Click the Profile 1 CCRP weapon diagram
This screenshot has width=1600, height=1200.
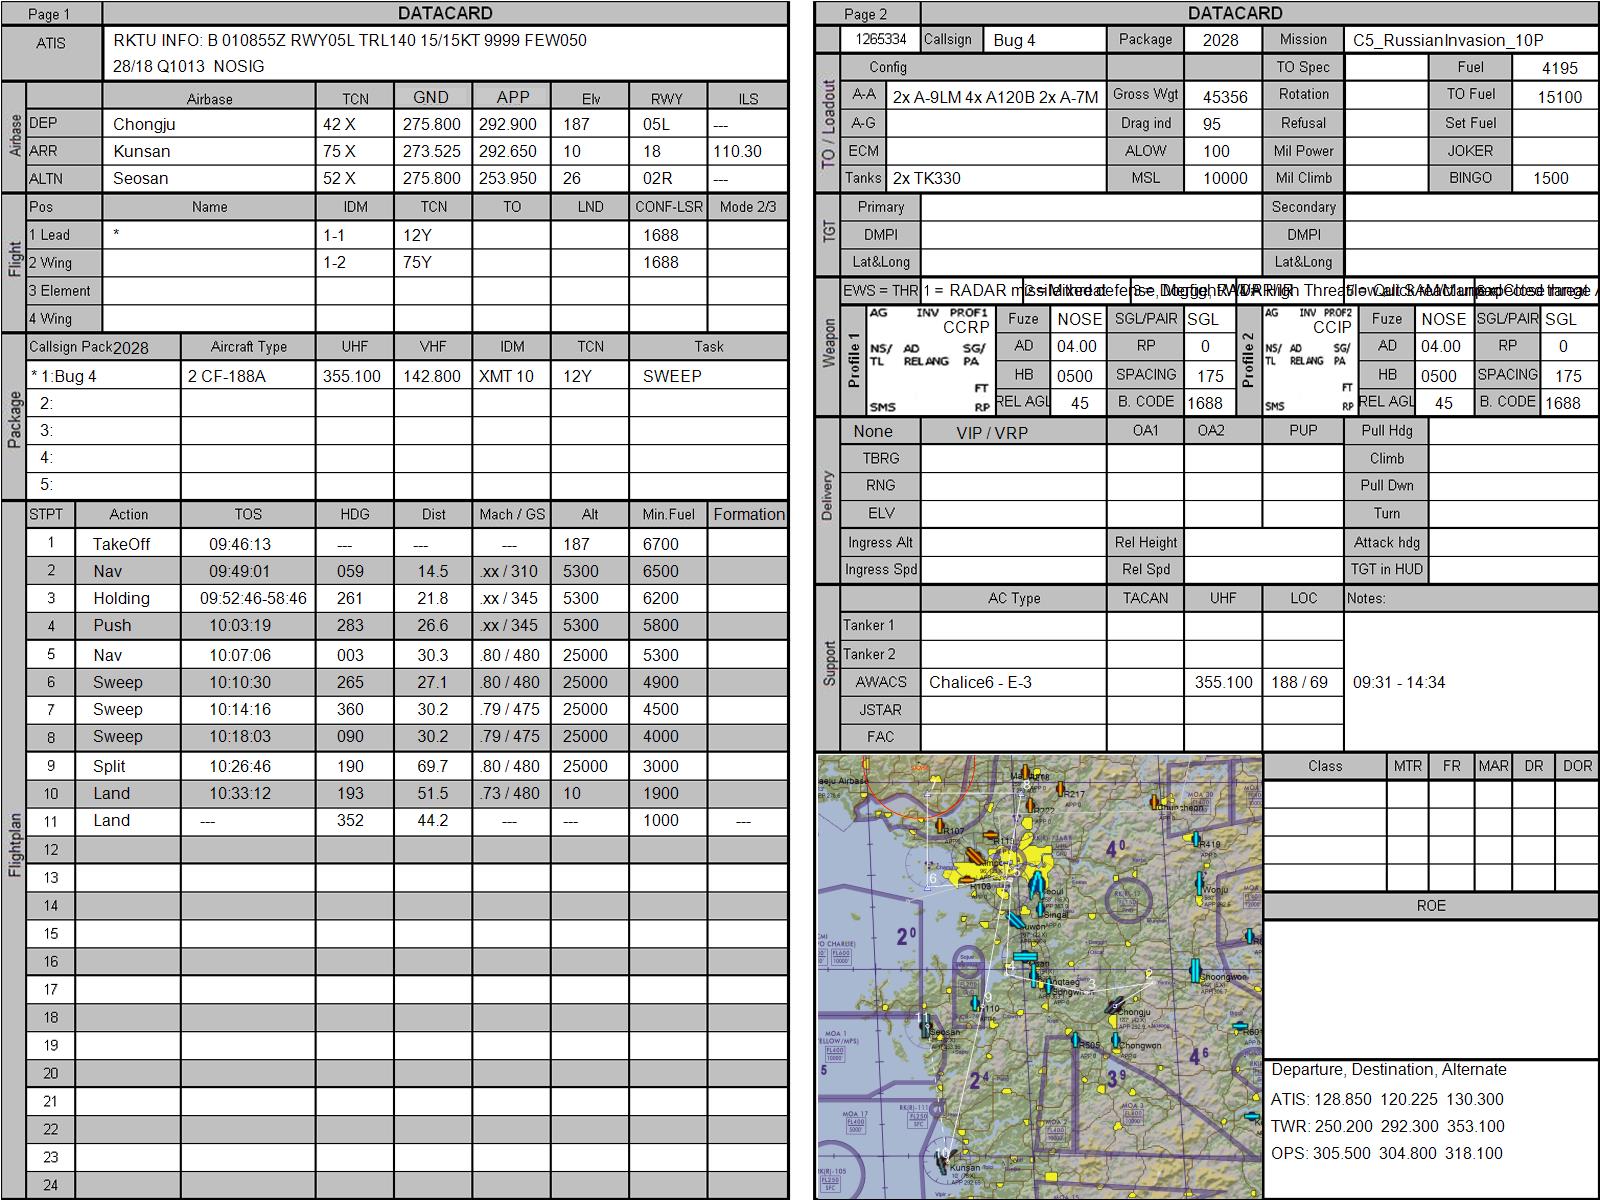coord(929,360)
